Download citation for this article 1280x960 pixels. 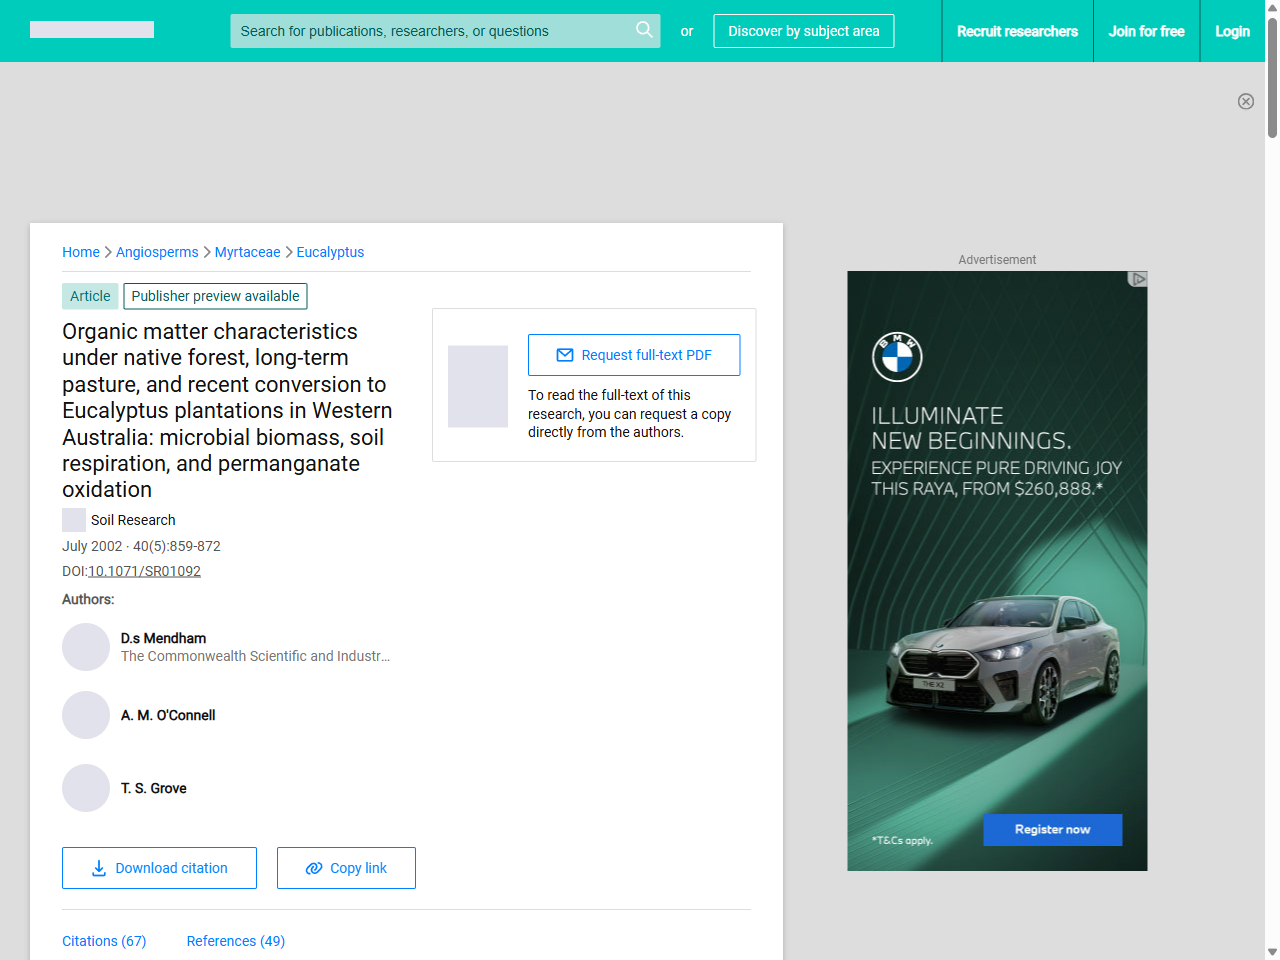[159, 868]
